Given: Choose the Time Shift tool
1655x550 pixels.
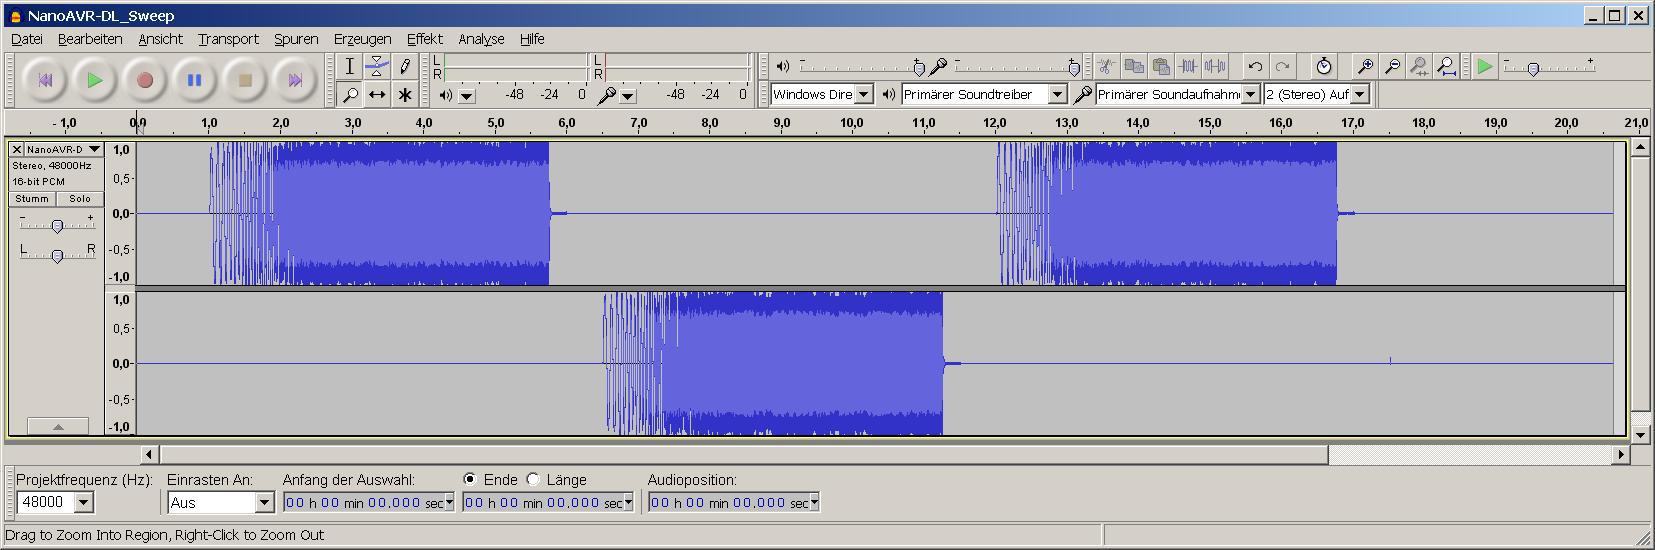Looking at the screenshot, I should 377,95.
